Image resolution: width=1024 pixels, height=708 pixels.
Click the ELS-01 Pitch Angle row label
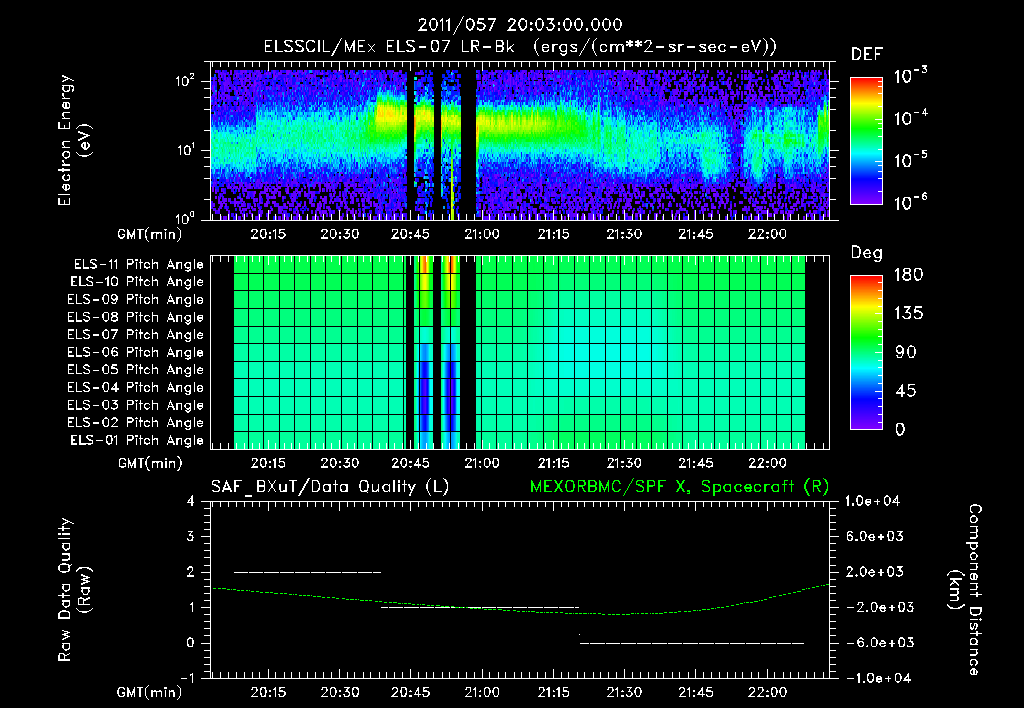tap(136, 440)
